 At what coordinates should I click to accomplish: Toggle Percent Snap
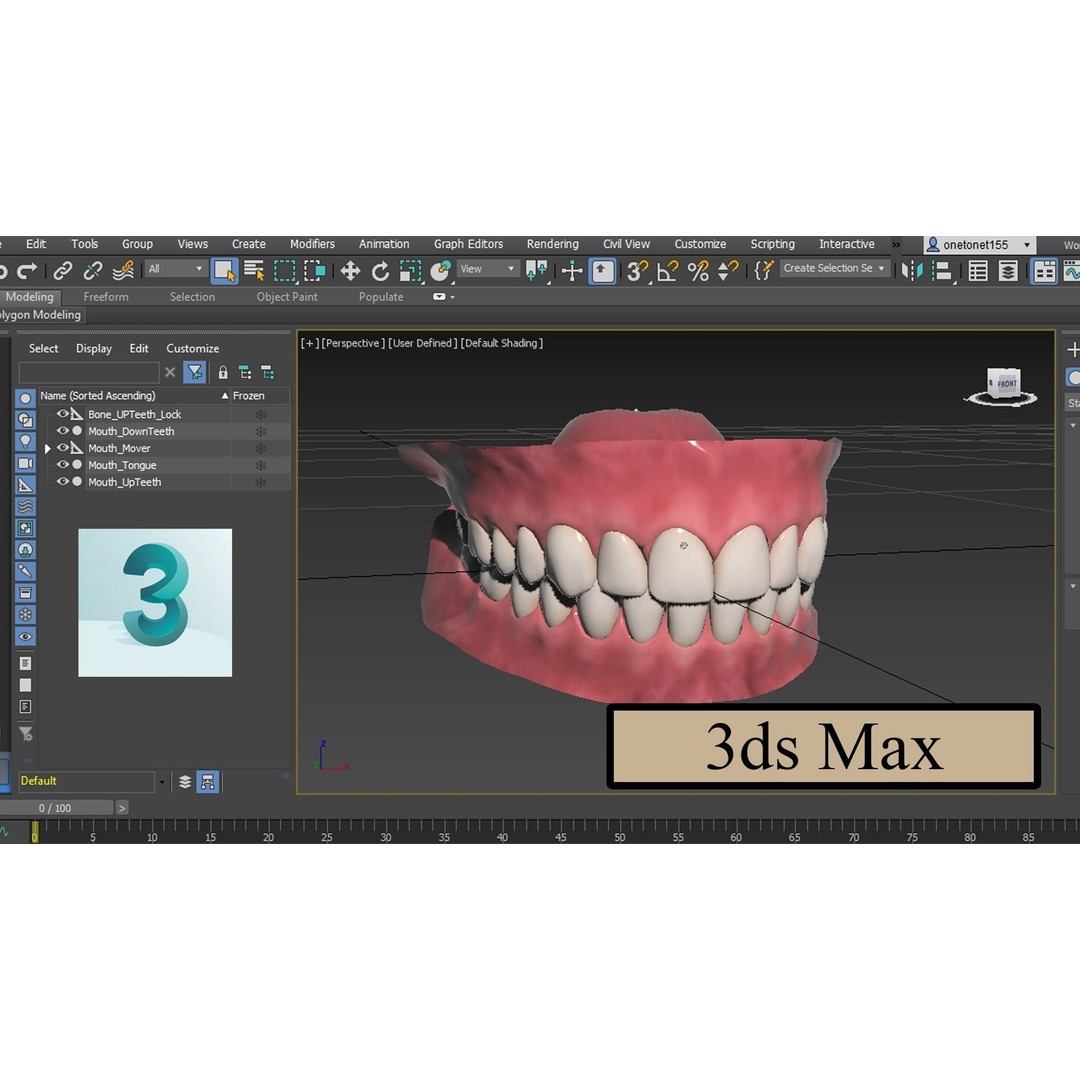pyautogui.click(x=698, y=271)
